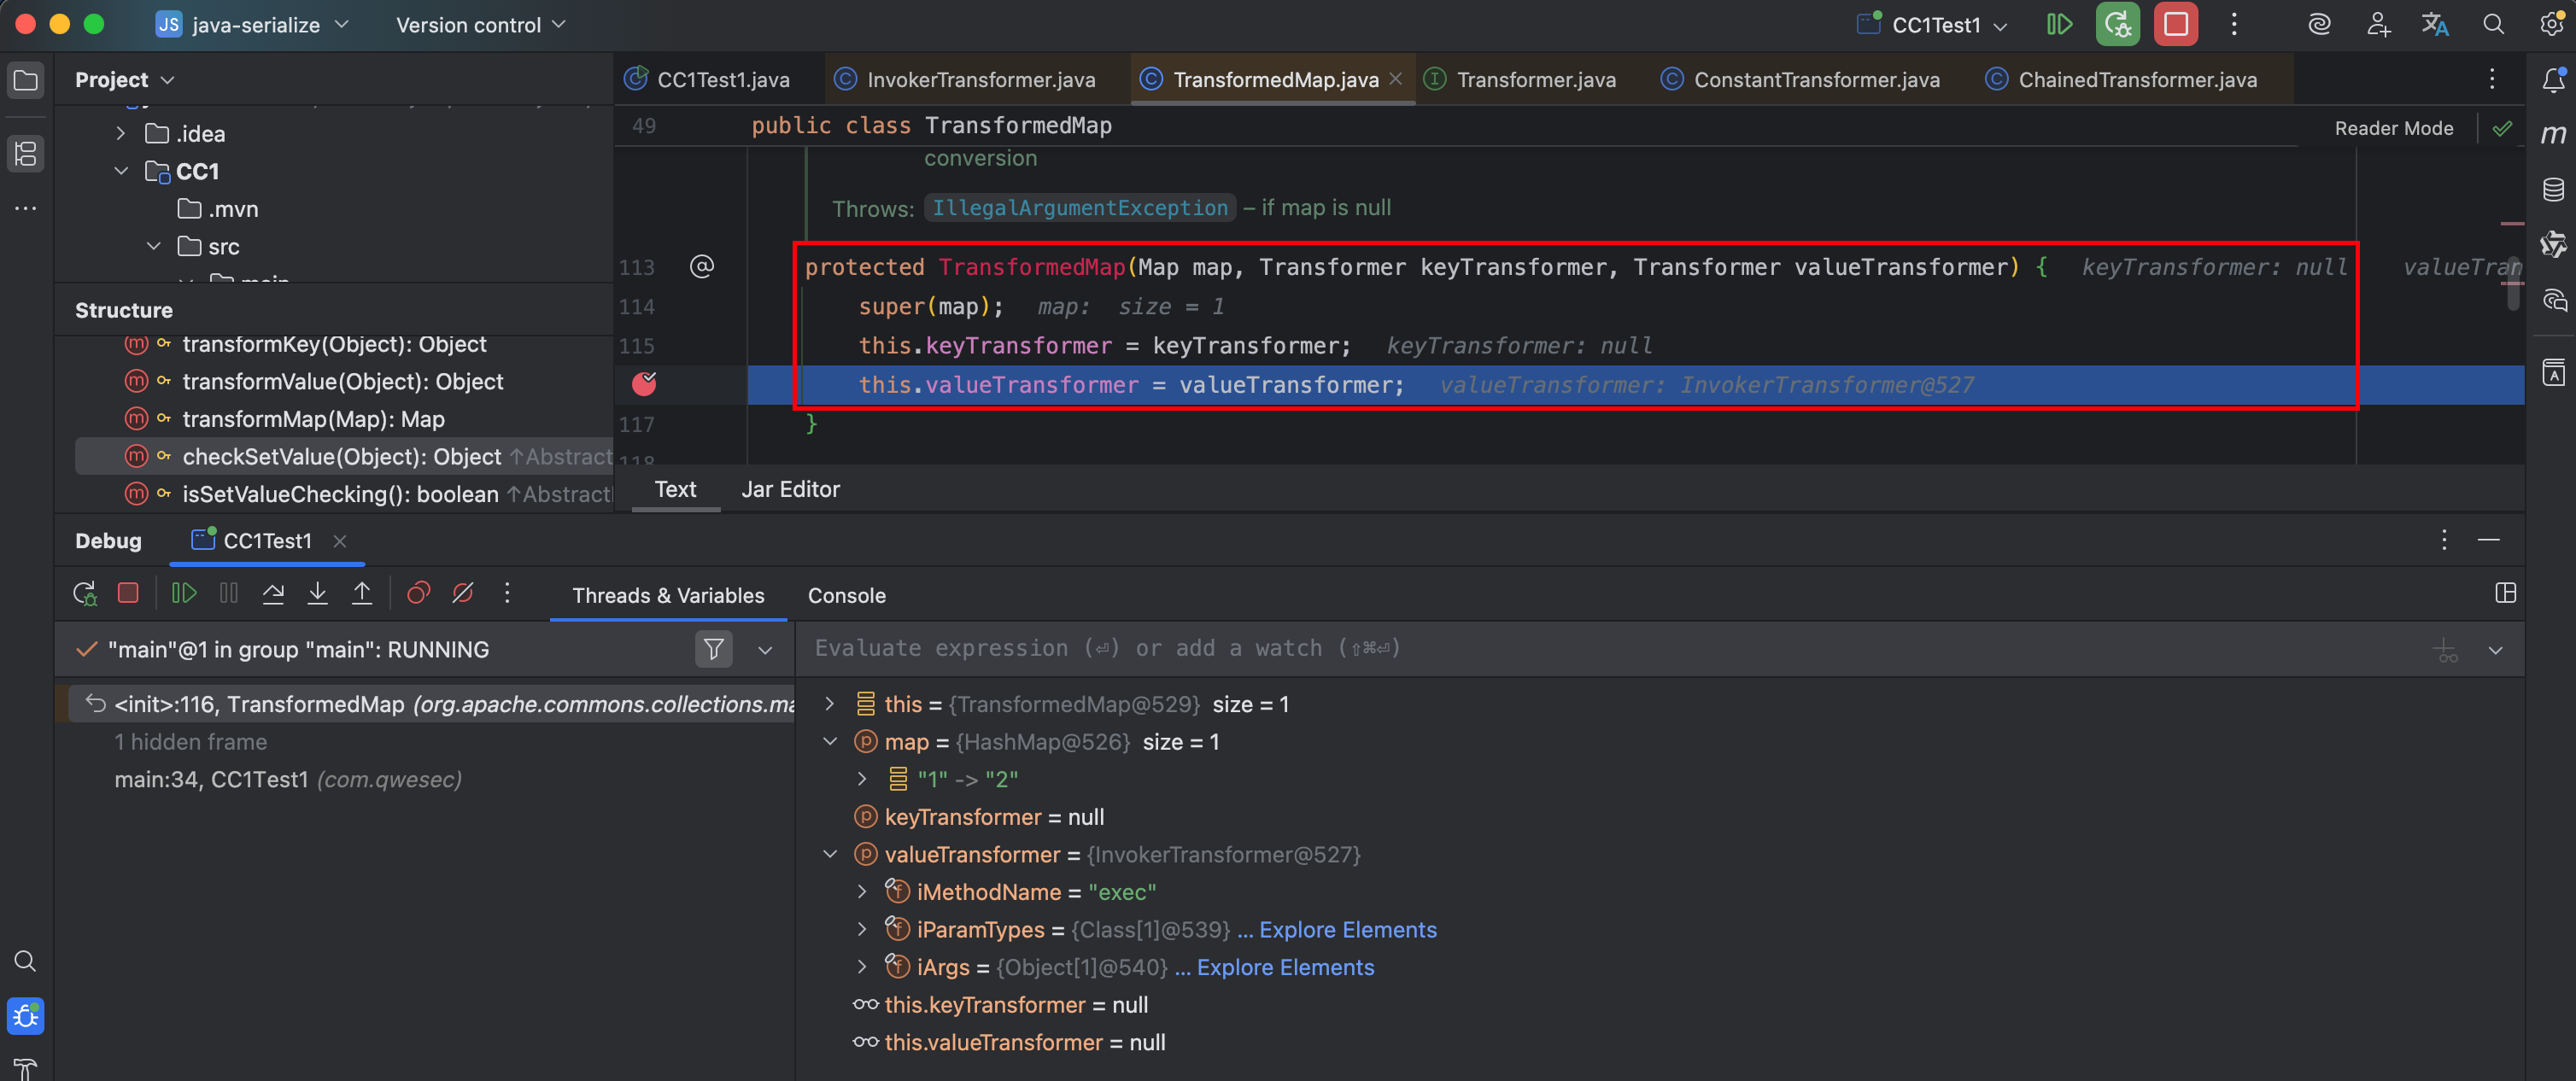Click the Step Over debug icon
The image size is (2576, 1081).
point(273,593)
